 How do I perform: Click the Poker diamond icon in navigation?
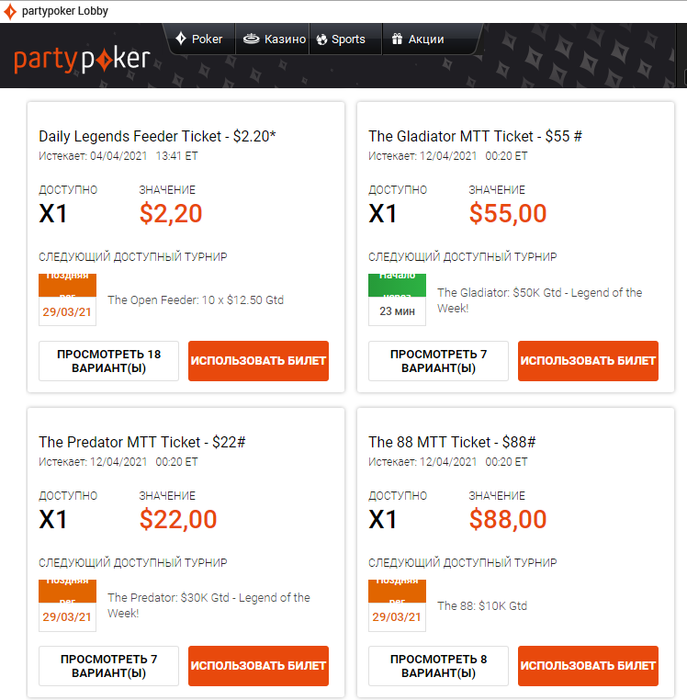click(181, 39)
